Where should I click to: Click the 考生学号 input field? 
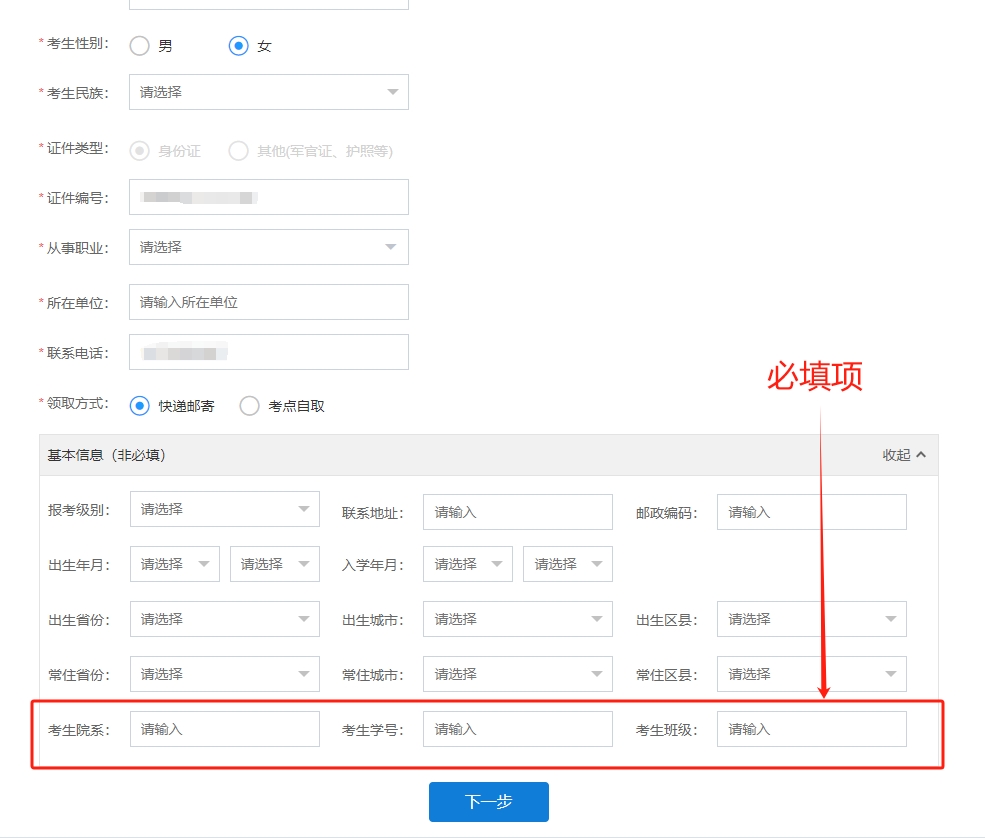(517, 729)
